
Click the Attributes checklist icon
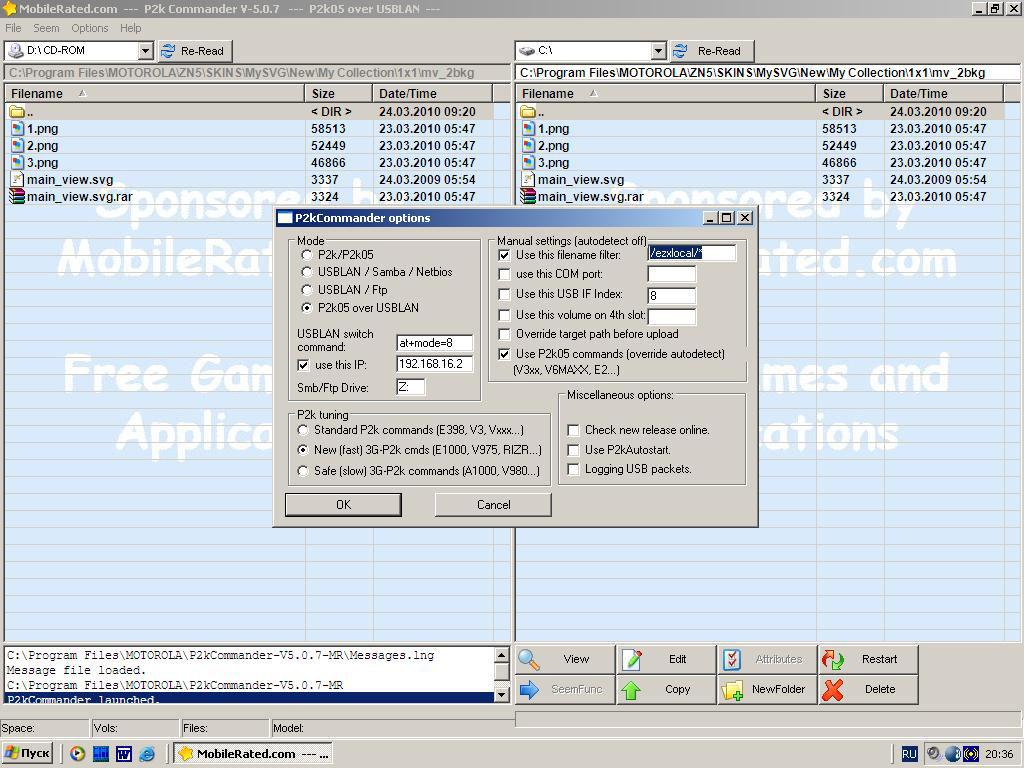tap(732, 660)
